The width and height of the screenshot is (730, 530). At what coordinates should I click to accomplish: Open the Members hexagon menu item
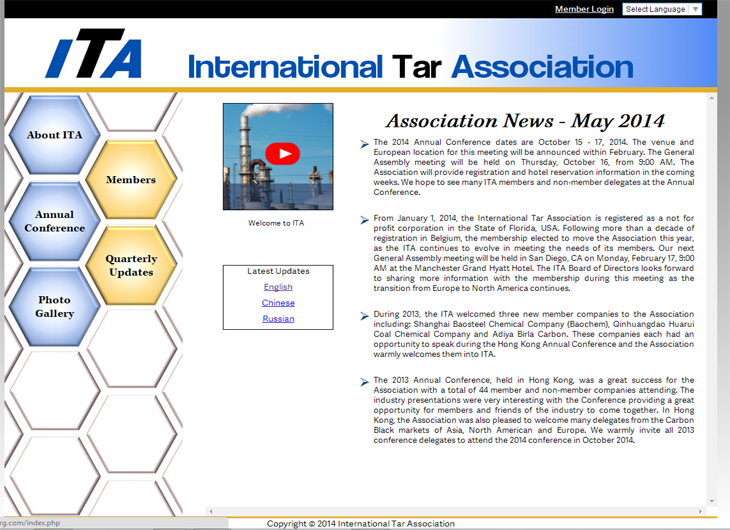tap(131, 180)
